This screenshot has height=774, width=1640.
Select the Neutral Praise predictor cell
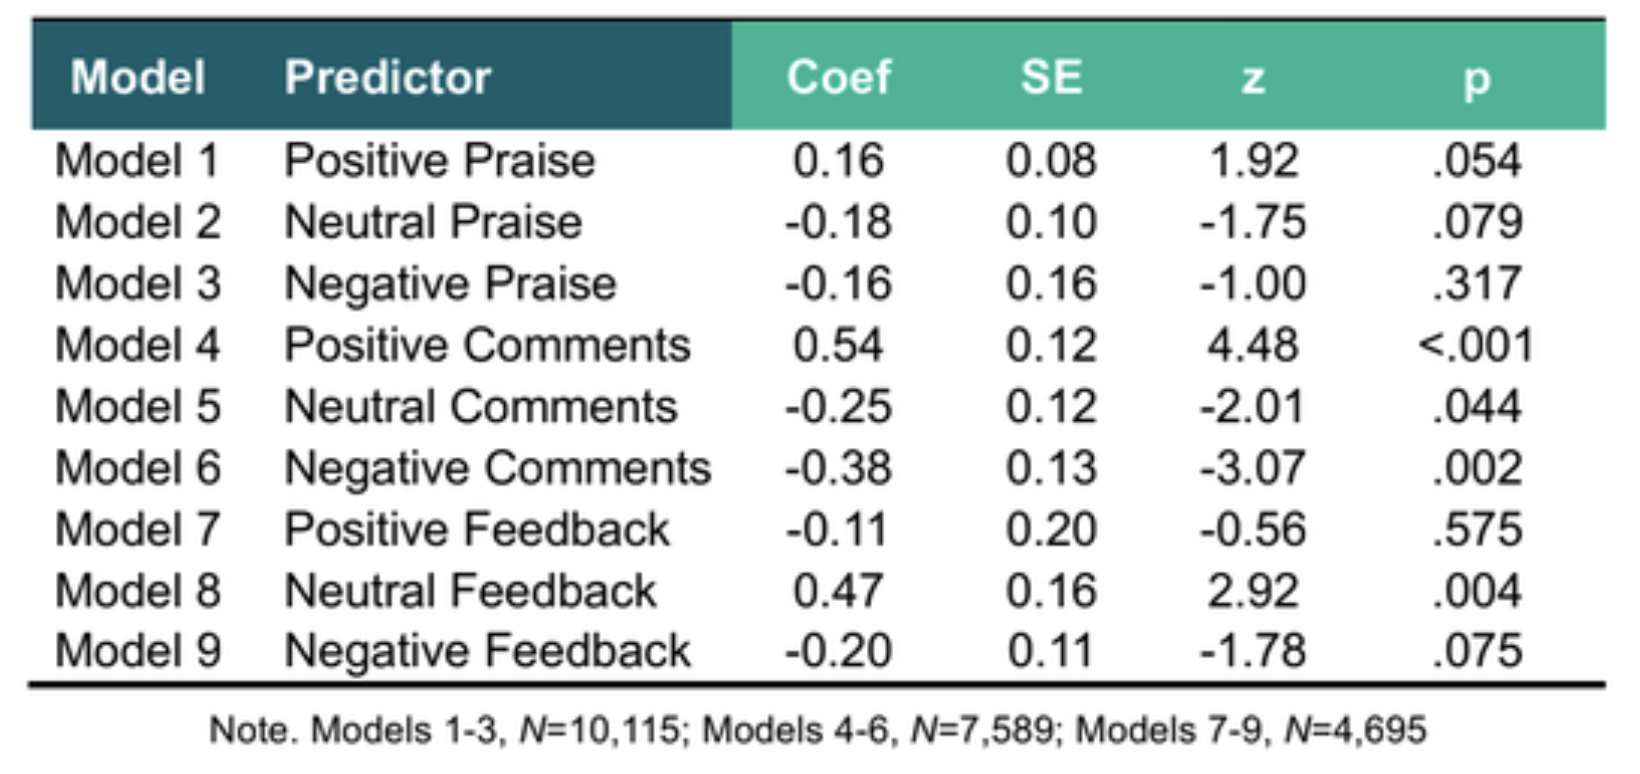(x=433, y=222)
